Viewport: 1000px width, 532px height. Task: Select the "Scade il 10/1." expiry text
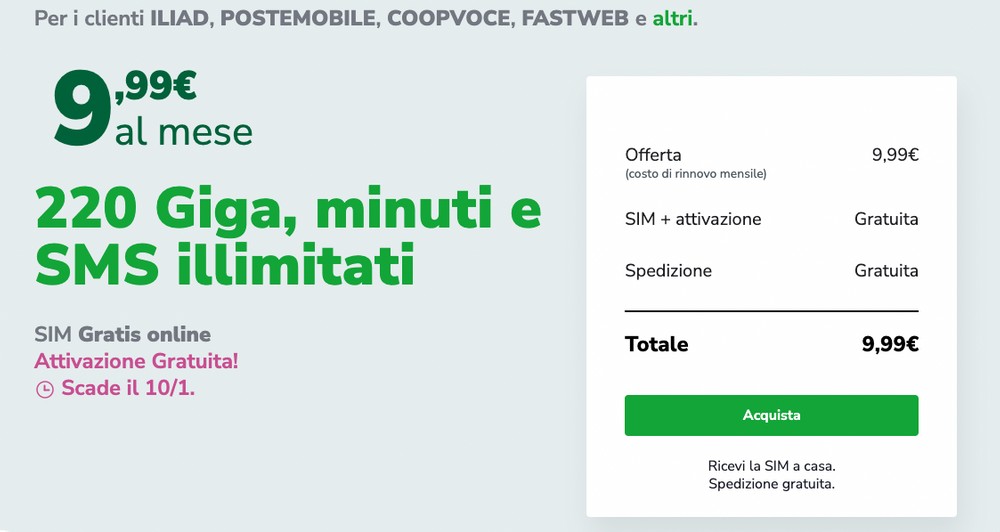pyautogui.click(x=128, y=388)
